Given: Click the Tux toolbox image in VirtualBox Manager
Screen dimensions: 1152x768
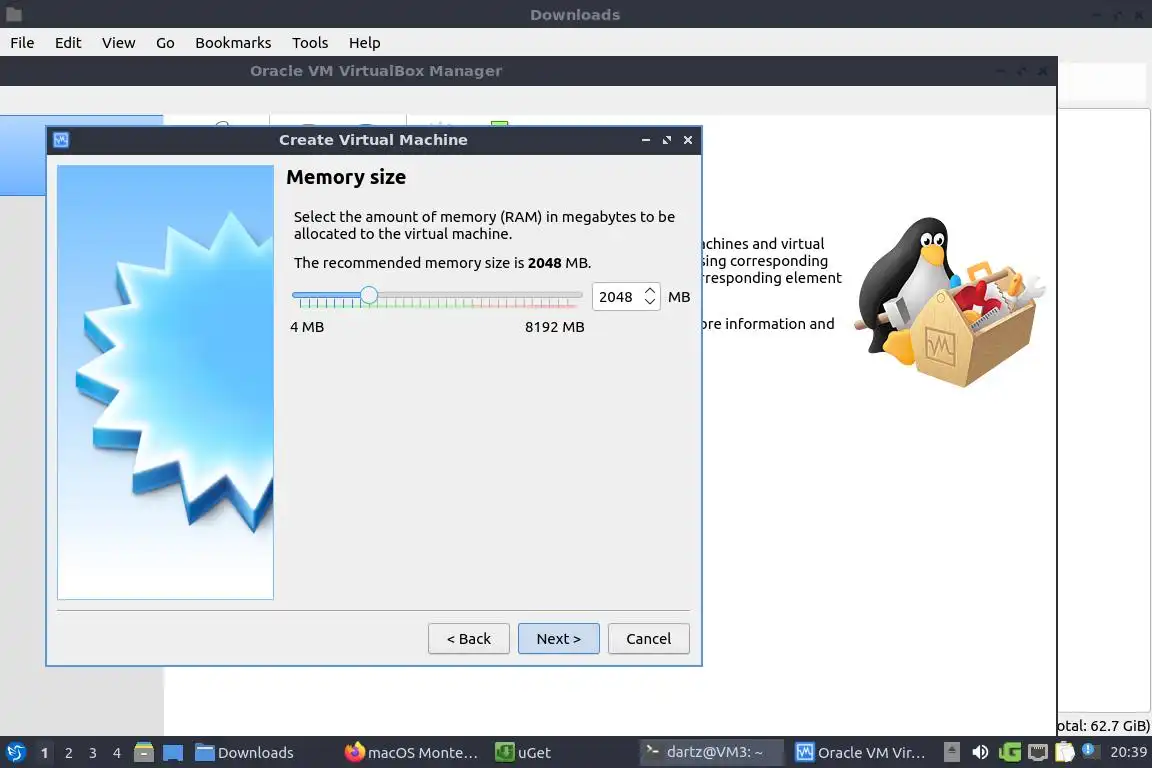Looking at the screenshot, I should point(950,301).
